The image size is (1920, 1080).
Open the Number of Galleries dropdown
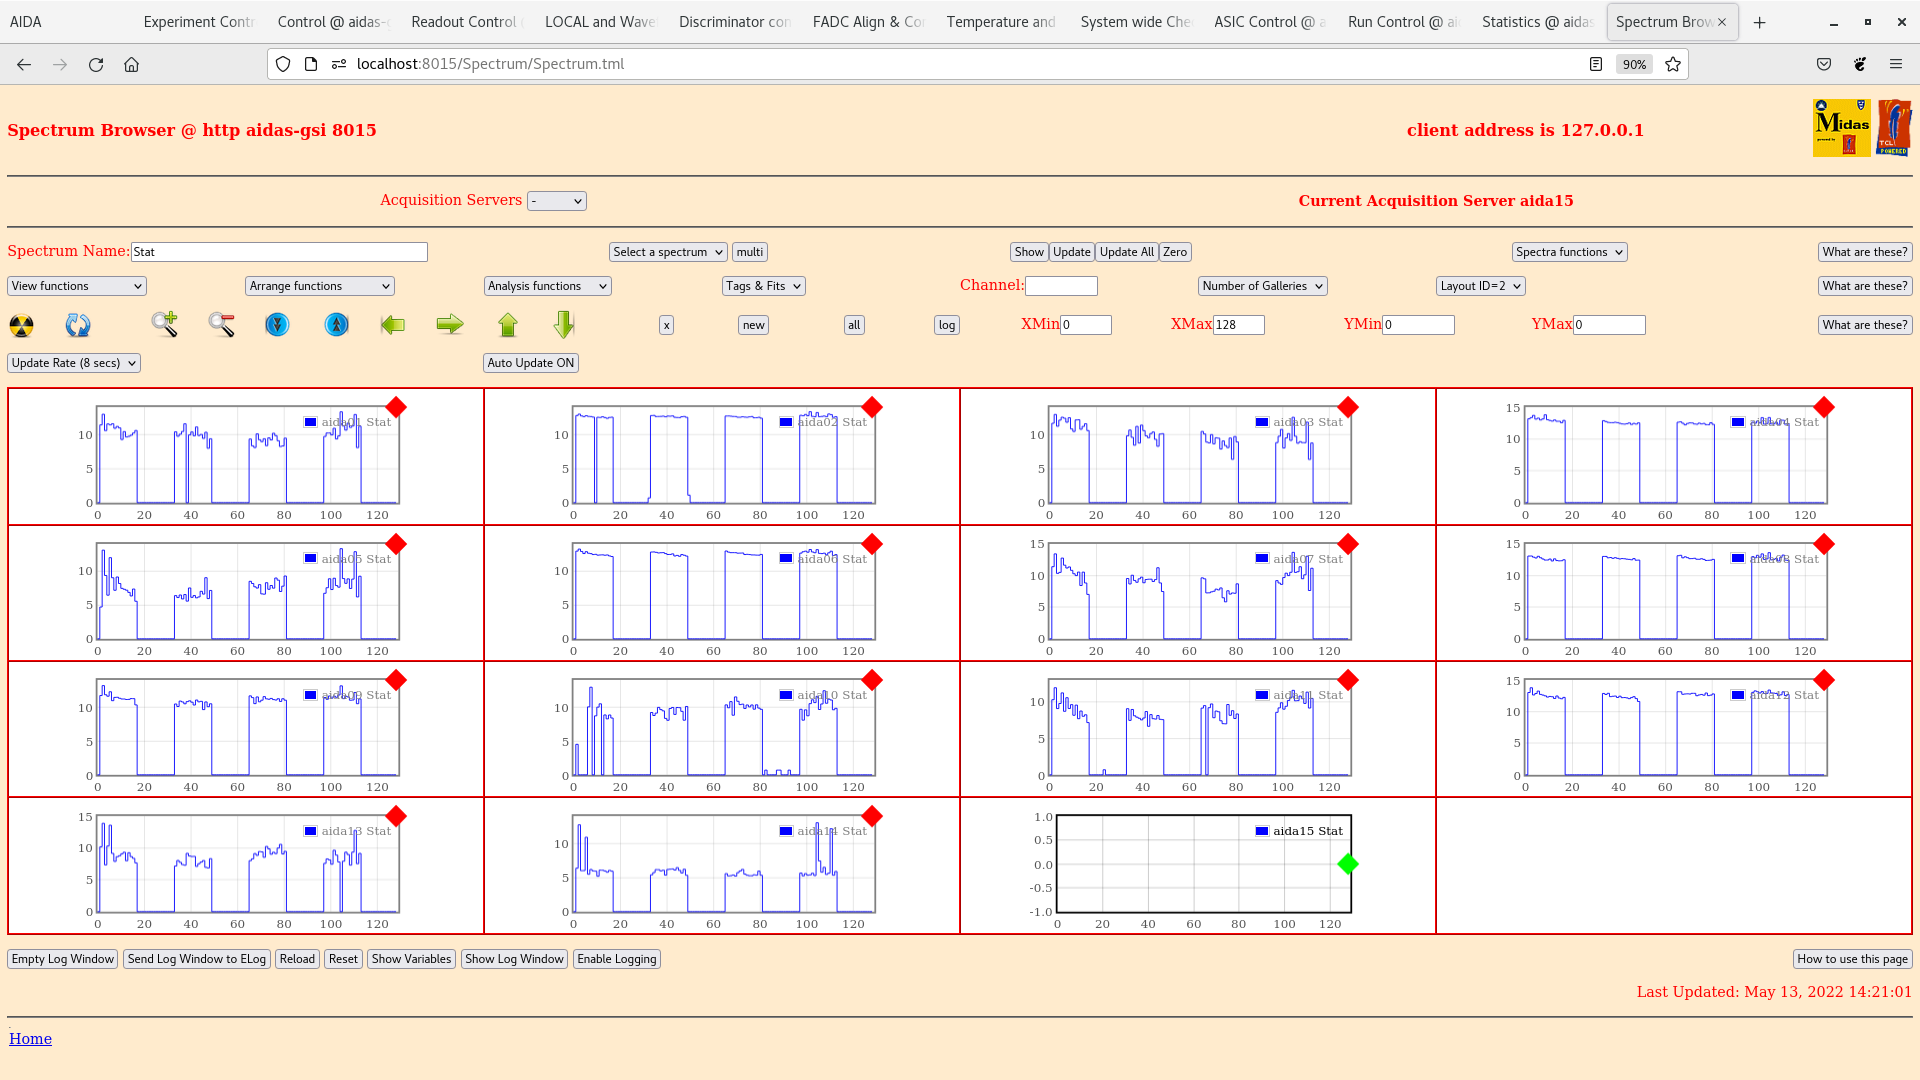coord(1263,286)
